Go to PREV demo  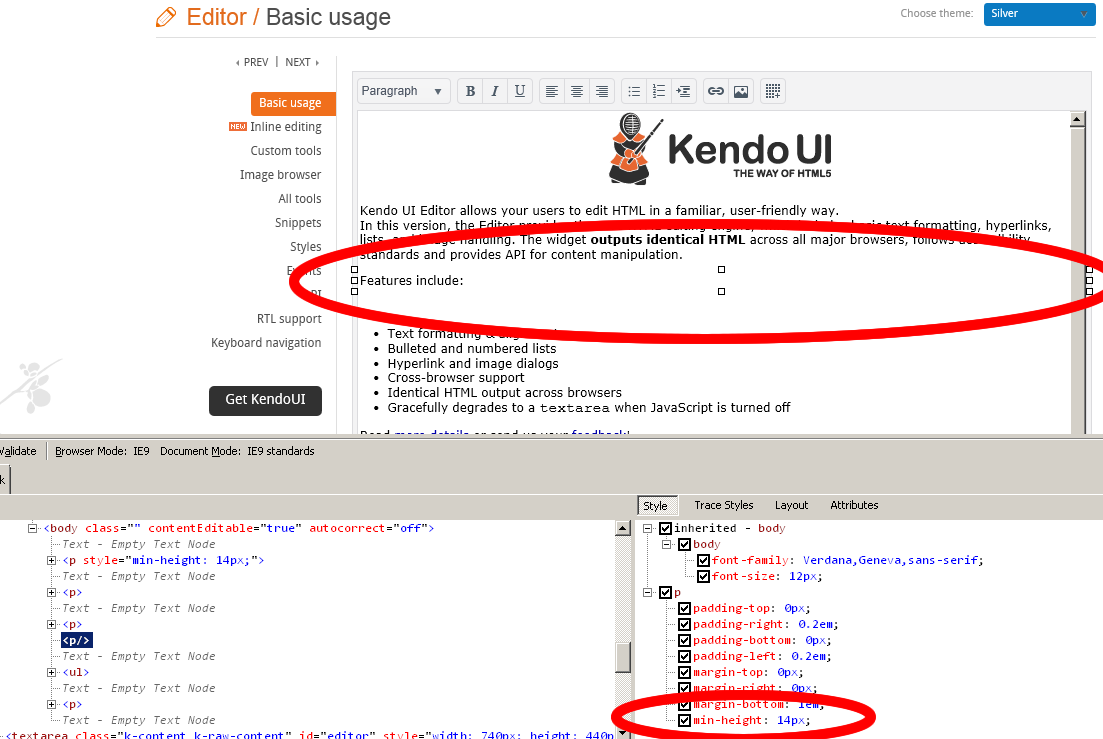[x=252, y=62]
